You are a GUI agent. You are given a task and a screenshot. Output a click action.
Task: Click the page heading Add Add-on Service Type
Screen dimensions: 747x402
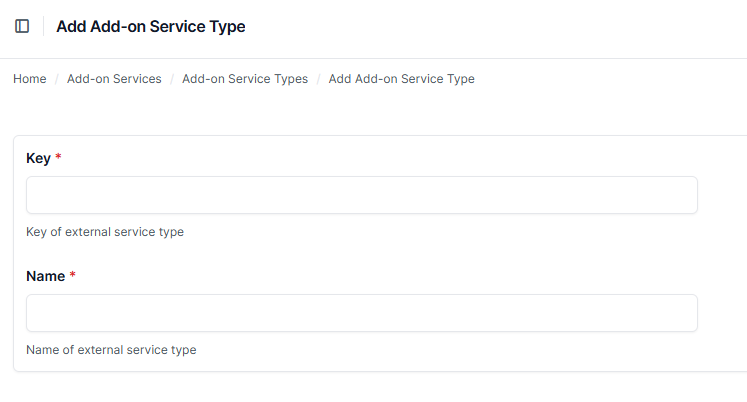[151, 27]
